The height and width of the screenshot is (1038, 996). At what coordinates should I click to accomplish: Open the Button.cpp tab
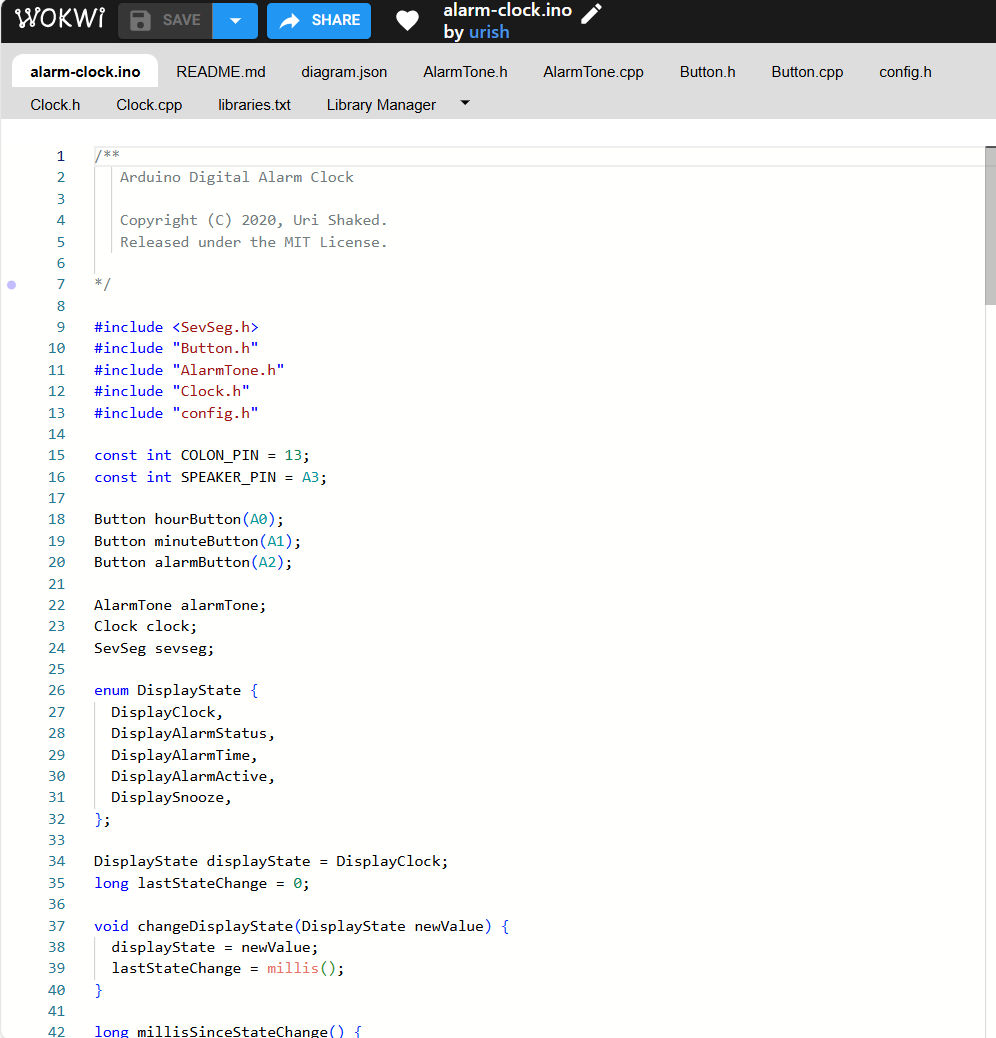point(807,71)
